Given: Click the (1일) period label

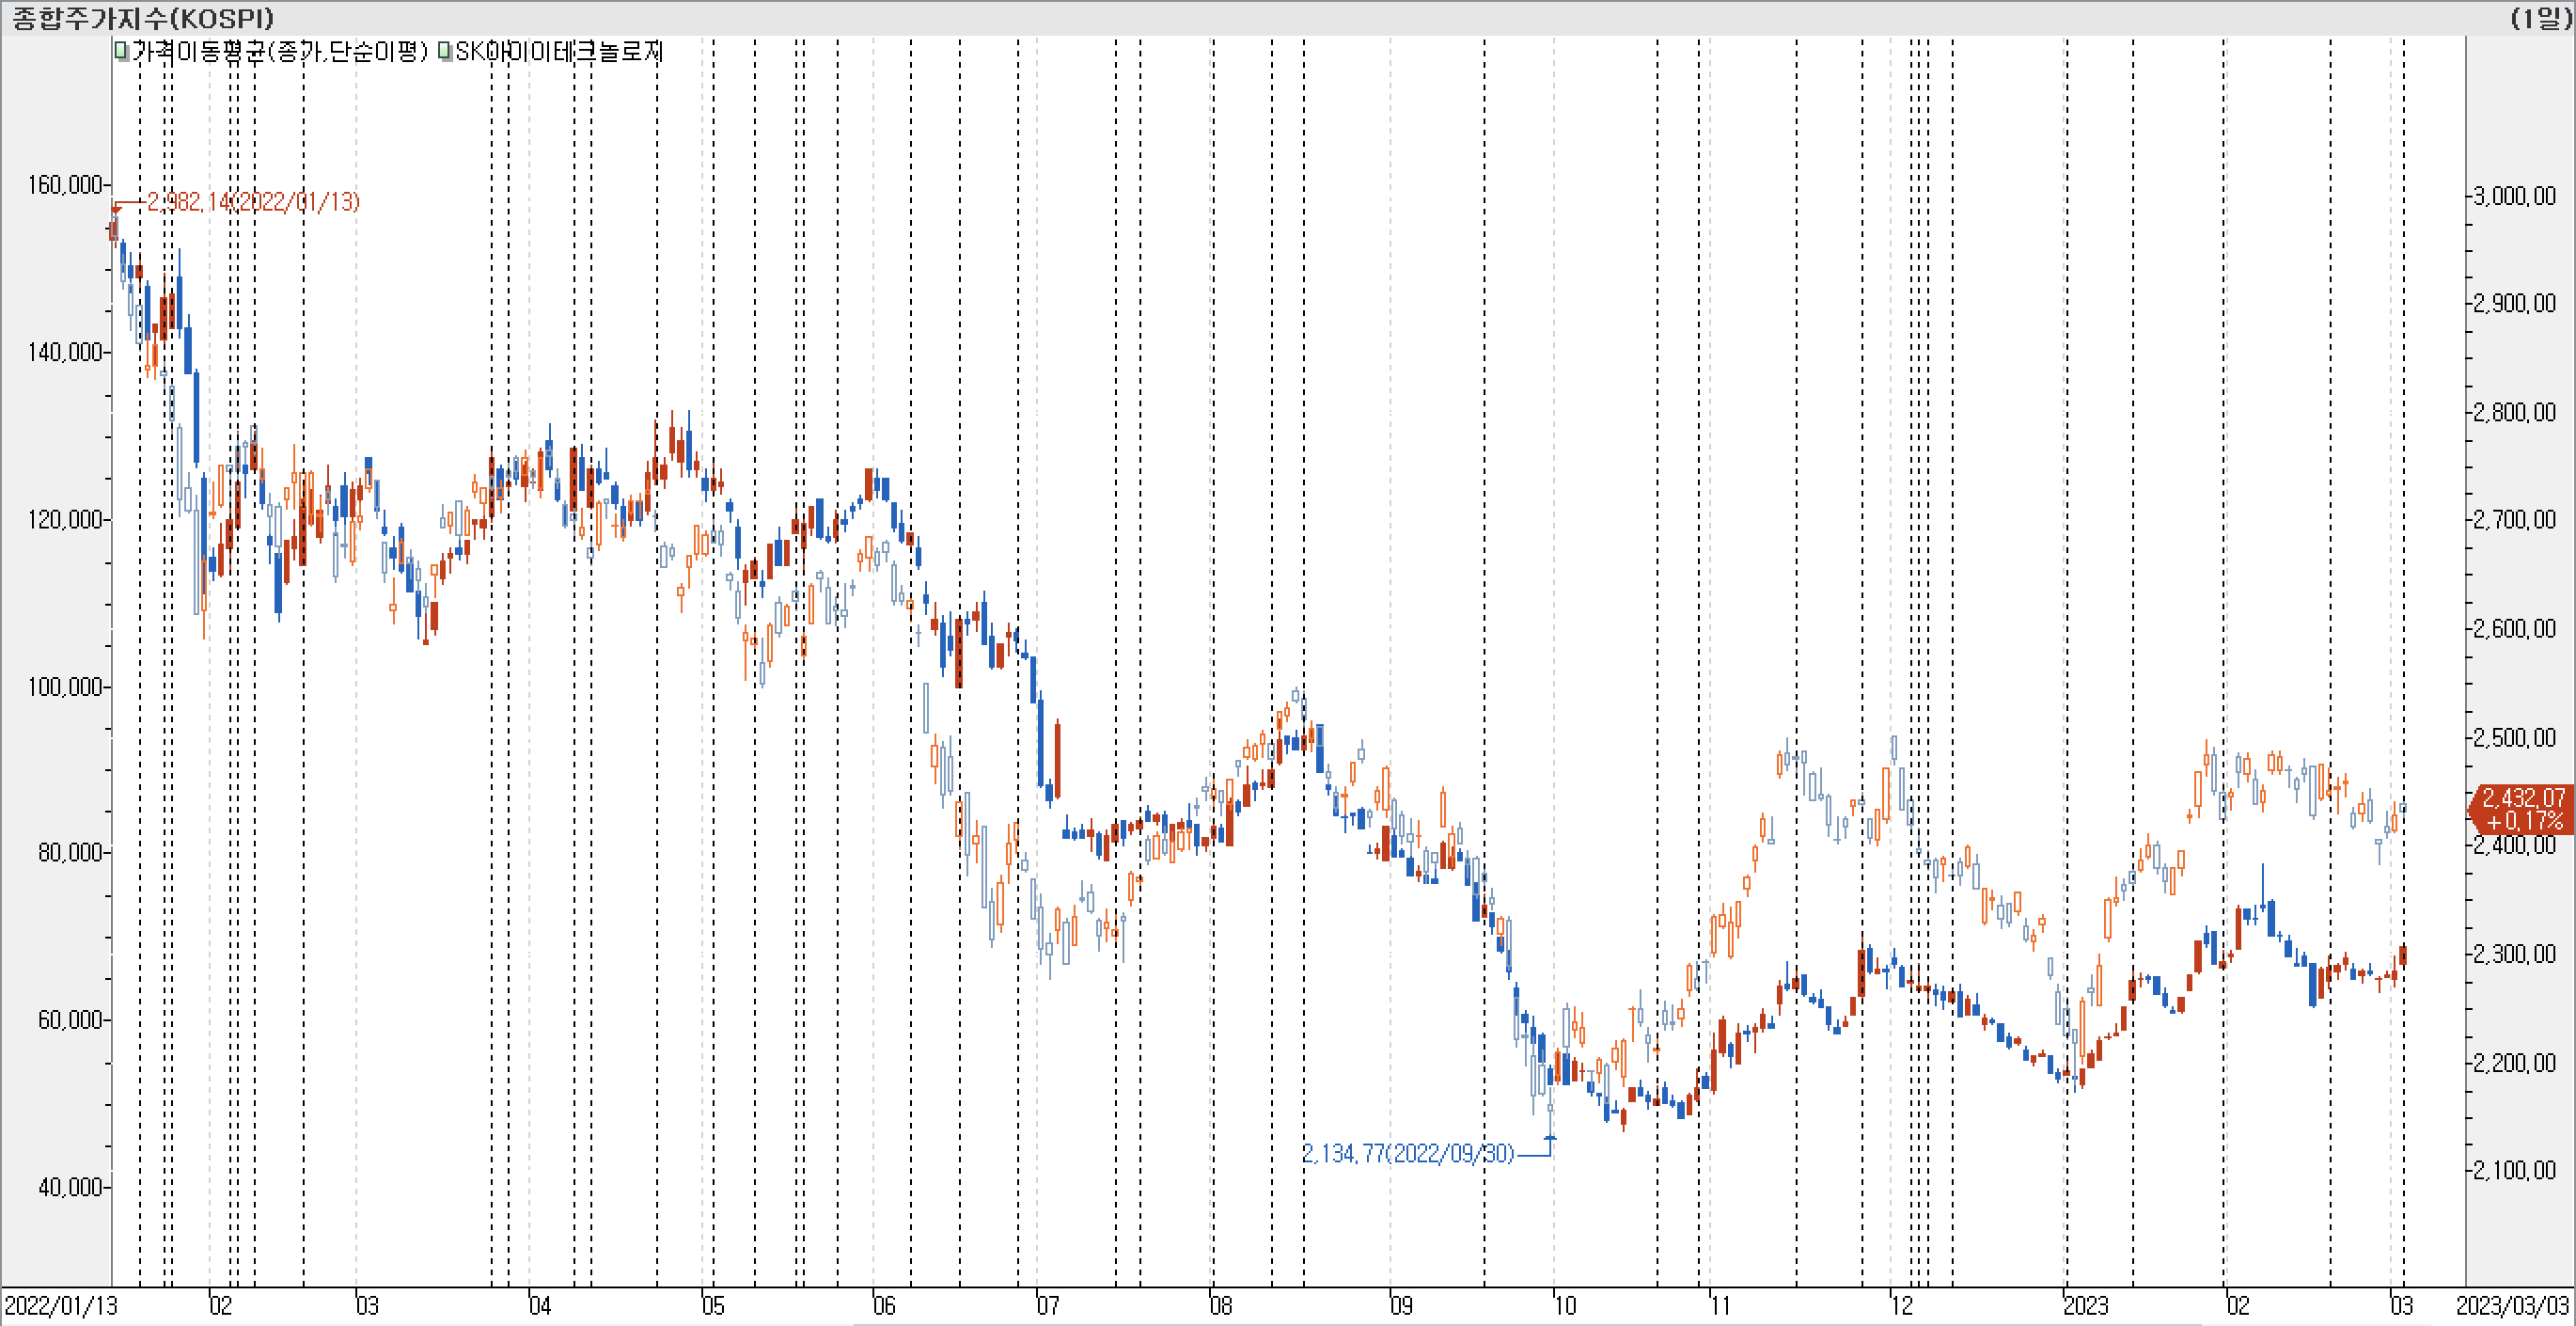Looking at the screenshot, I should click(2540, 18).
